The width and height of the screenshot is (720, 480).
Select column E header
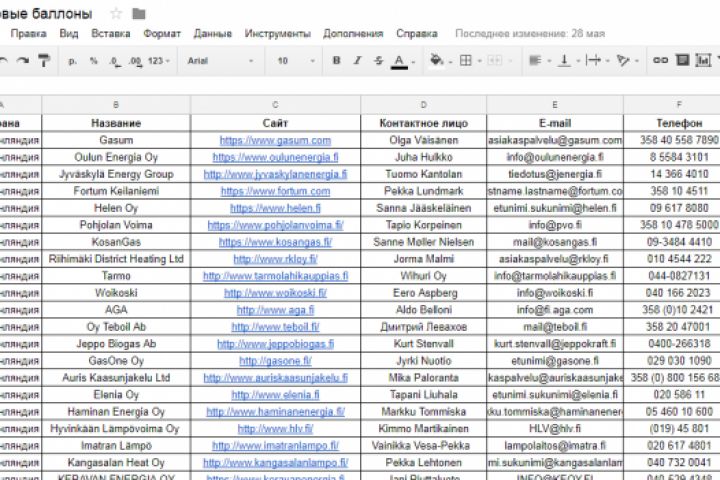[x=555, y=105]
